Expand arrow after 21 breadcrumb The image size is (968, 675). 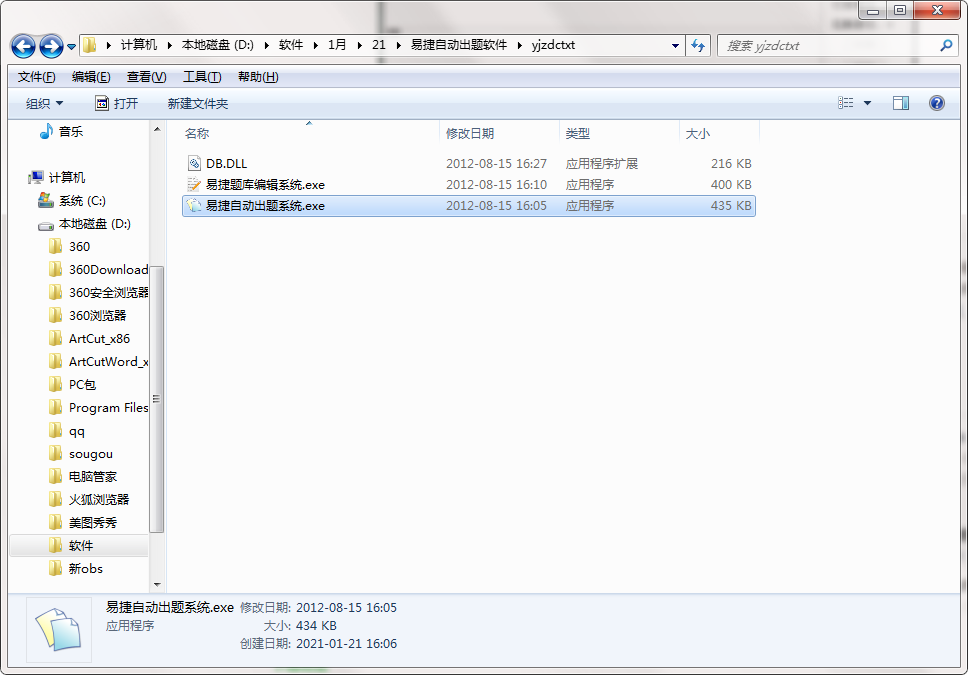point(398,45)
